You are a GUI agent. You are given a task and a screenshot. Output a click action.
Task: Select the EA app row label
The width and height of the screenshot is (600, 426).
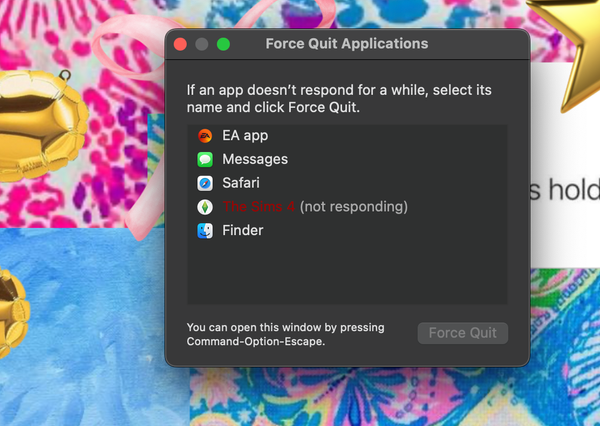[245, 135]
